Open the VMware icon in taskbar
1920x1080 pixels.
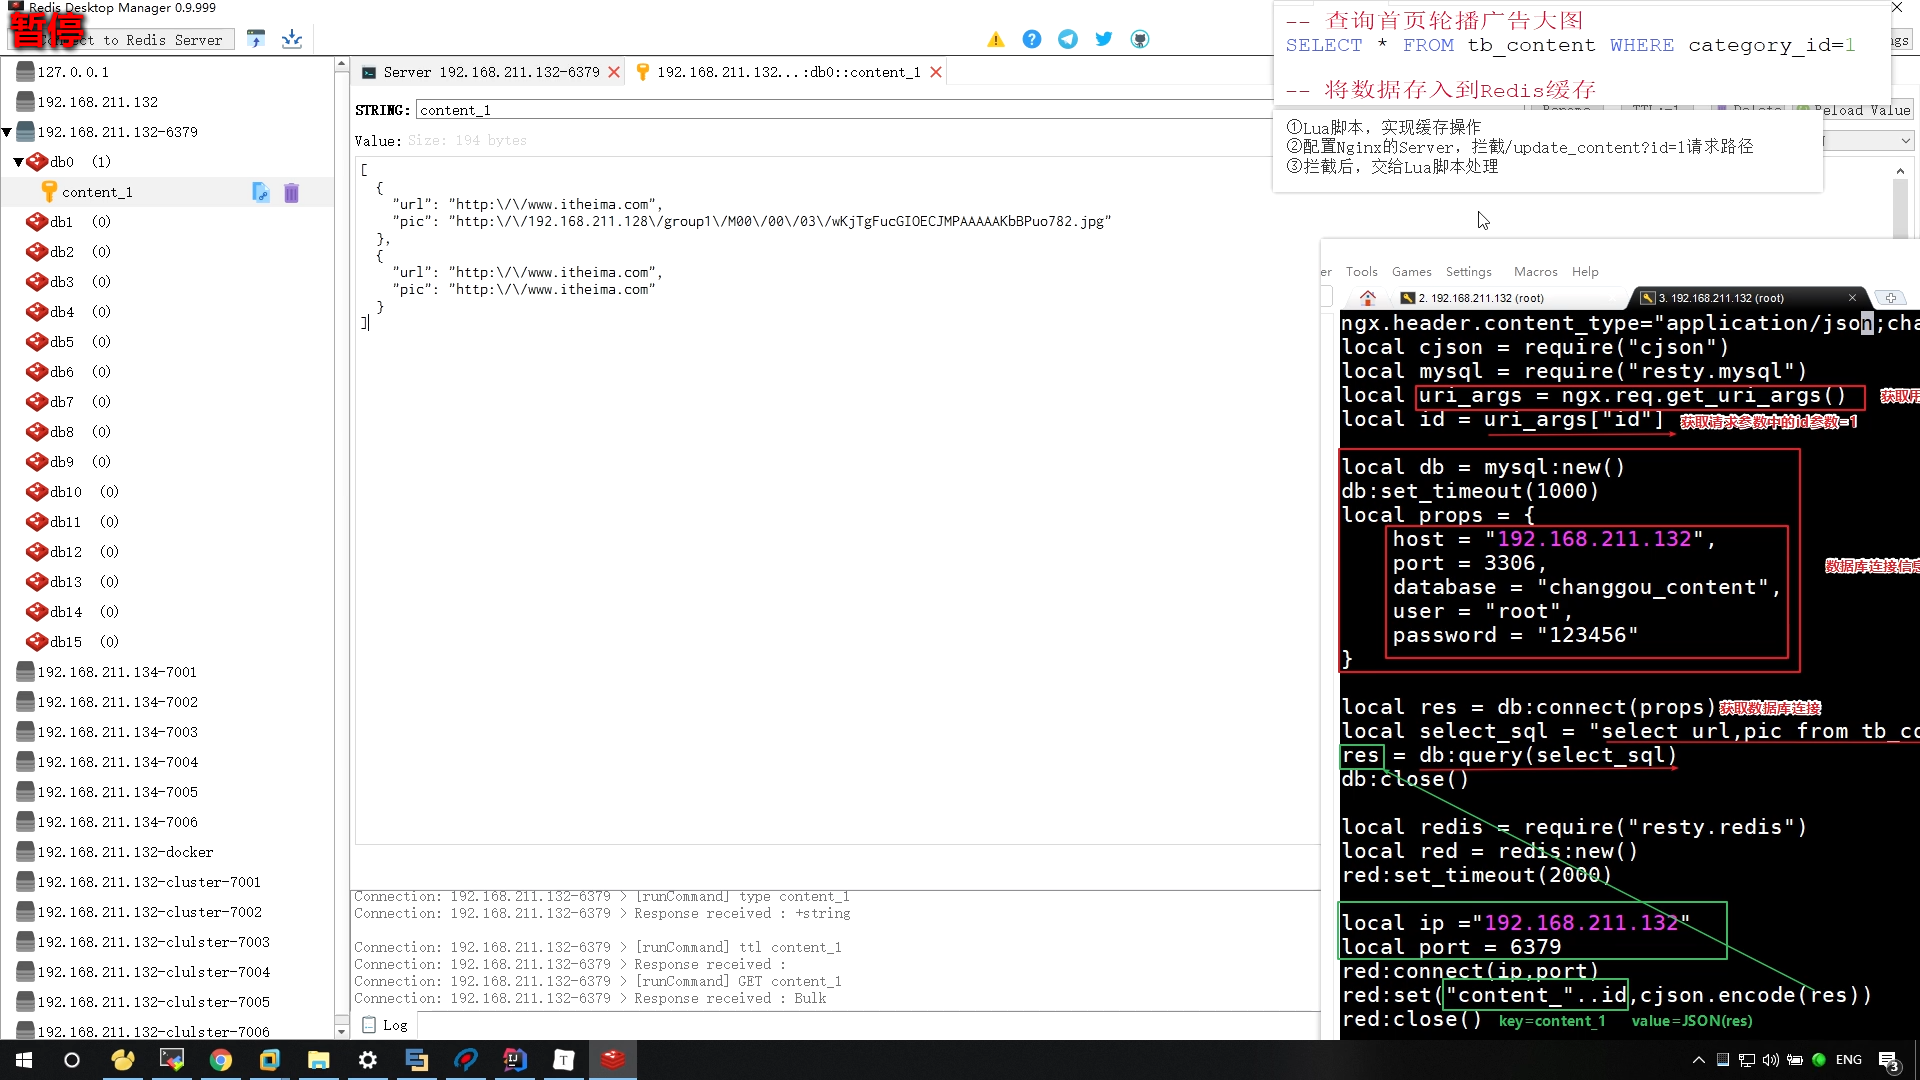pyautogui.click(x=270, y=1060)
